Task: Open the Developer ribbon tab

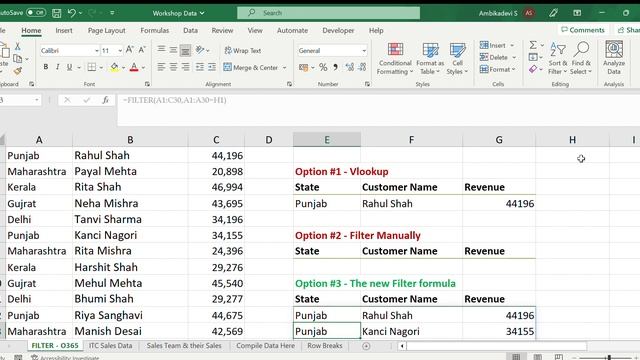Action: 338,31
